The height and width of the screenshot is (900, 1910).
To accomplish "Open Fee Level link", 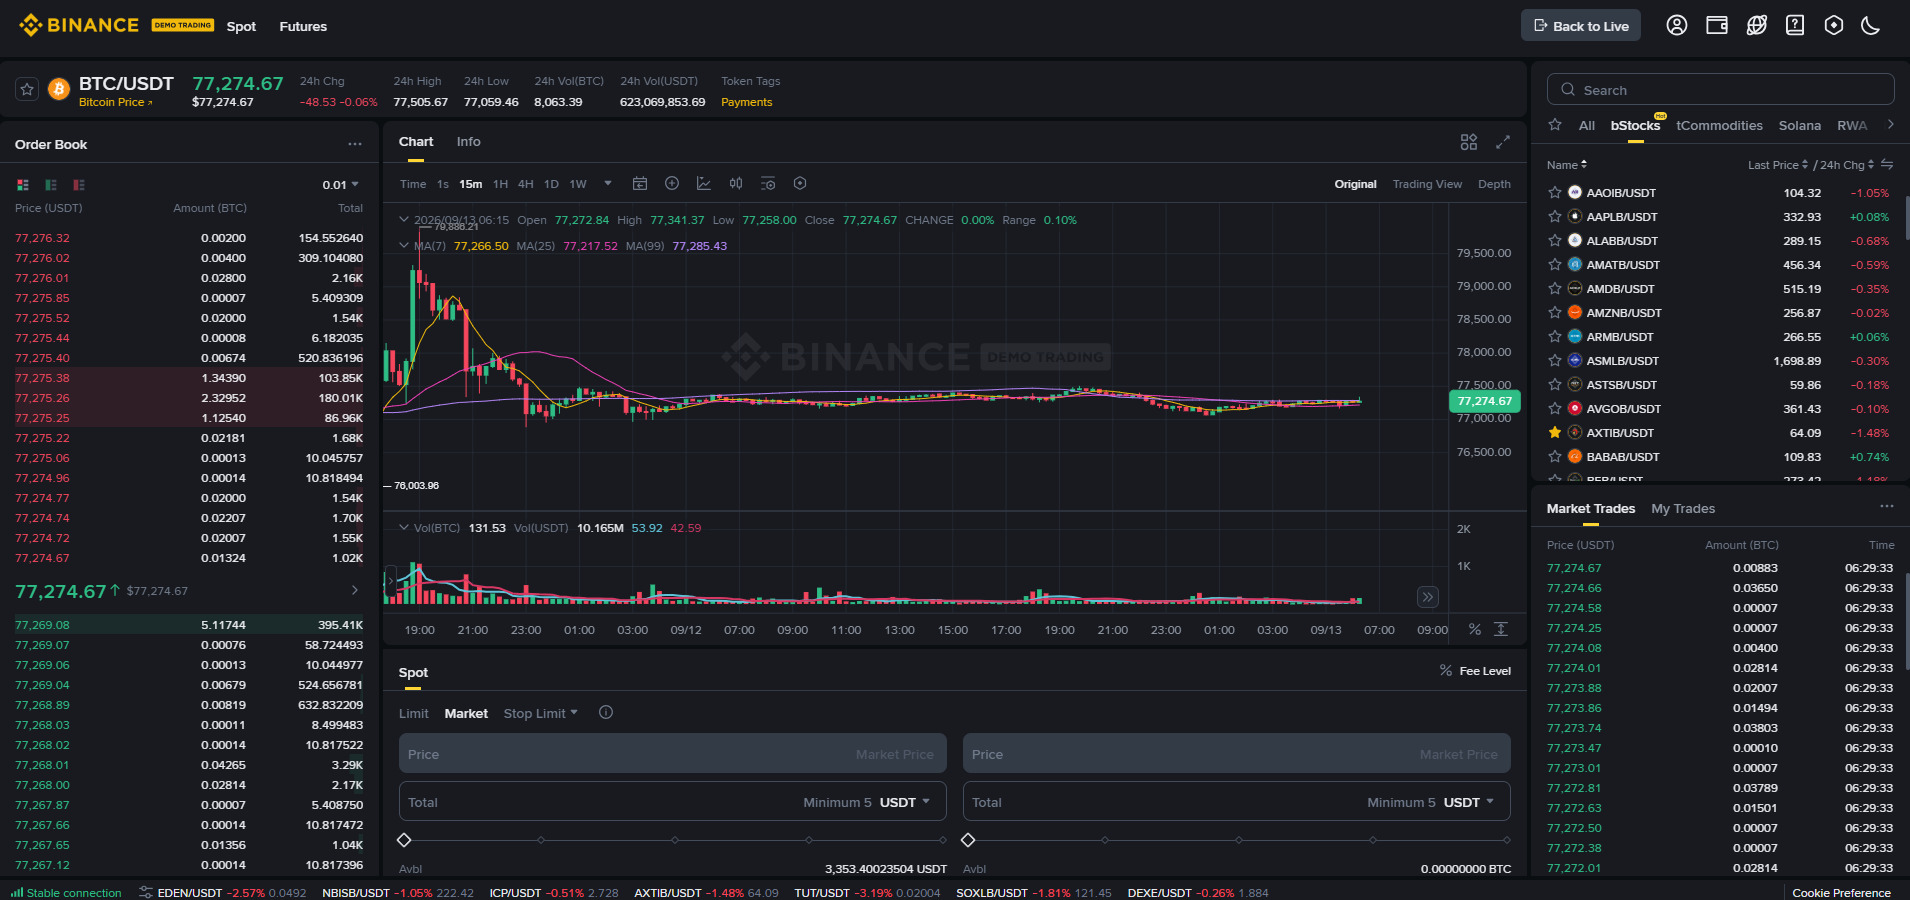I will click(x=1475, y=671).
